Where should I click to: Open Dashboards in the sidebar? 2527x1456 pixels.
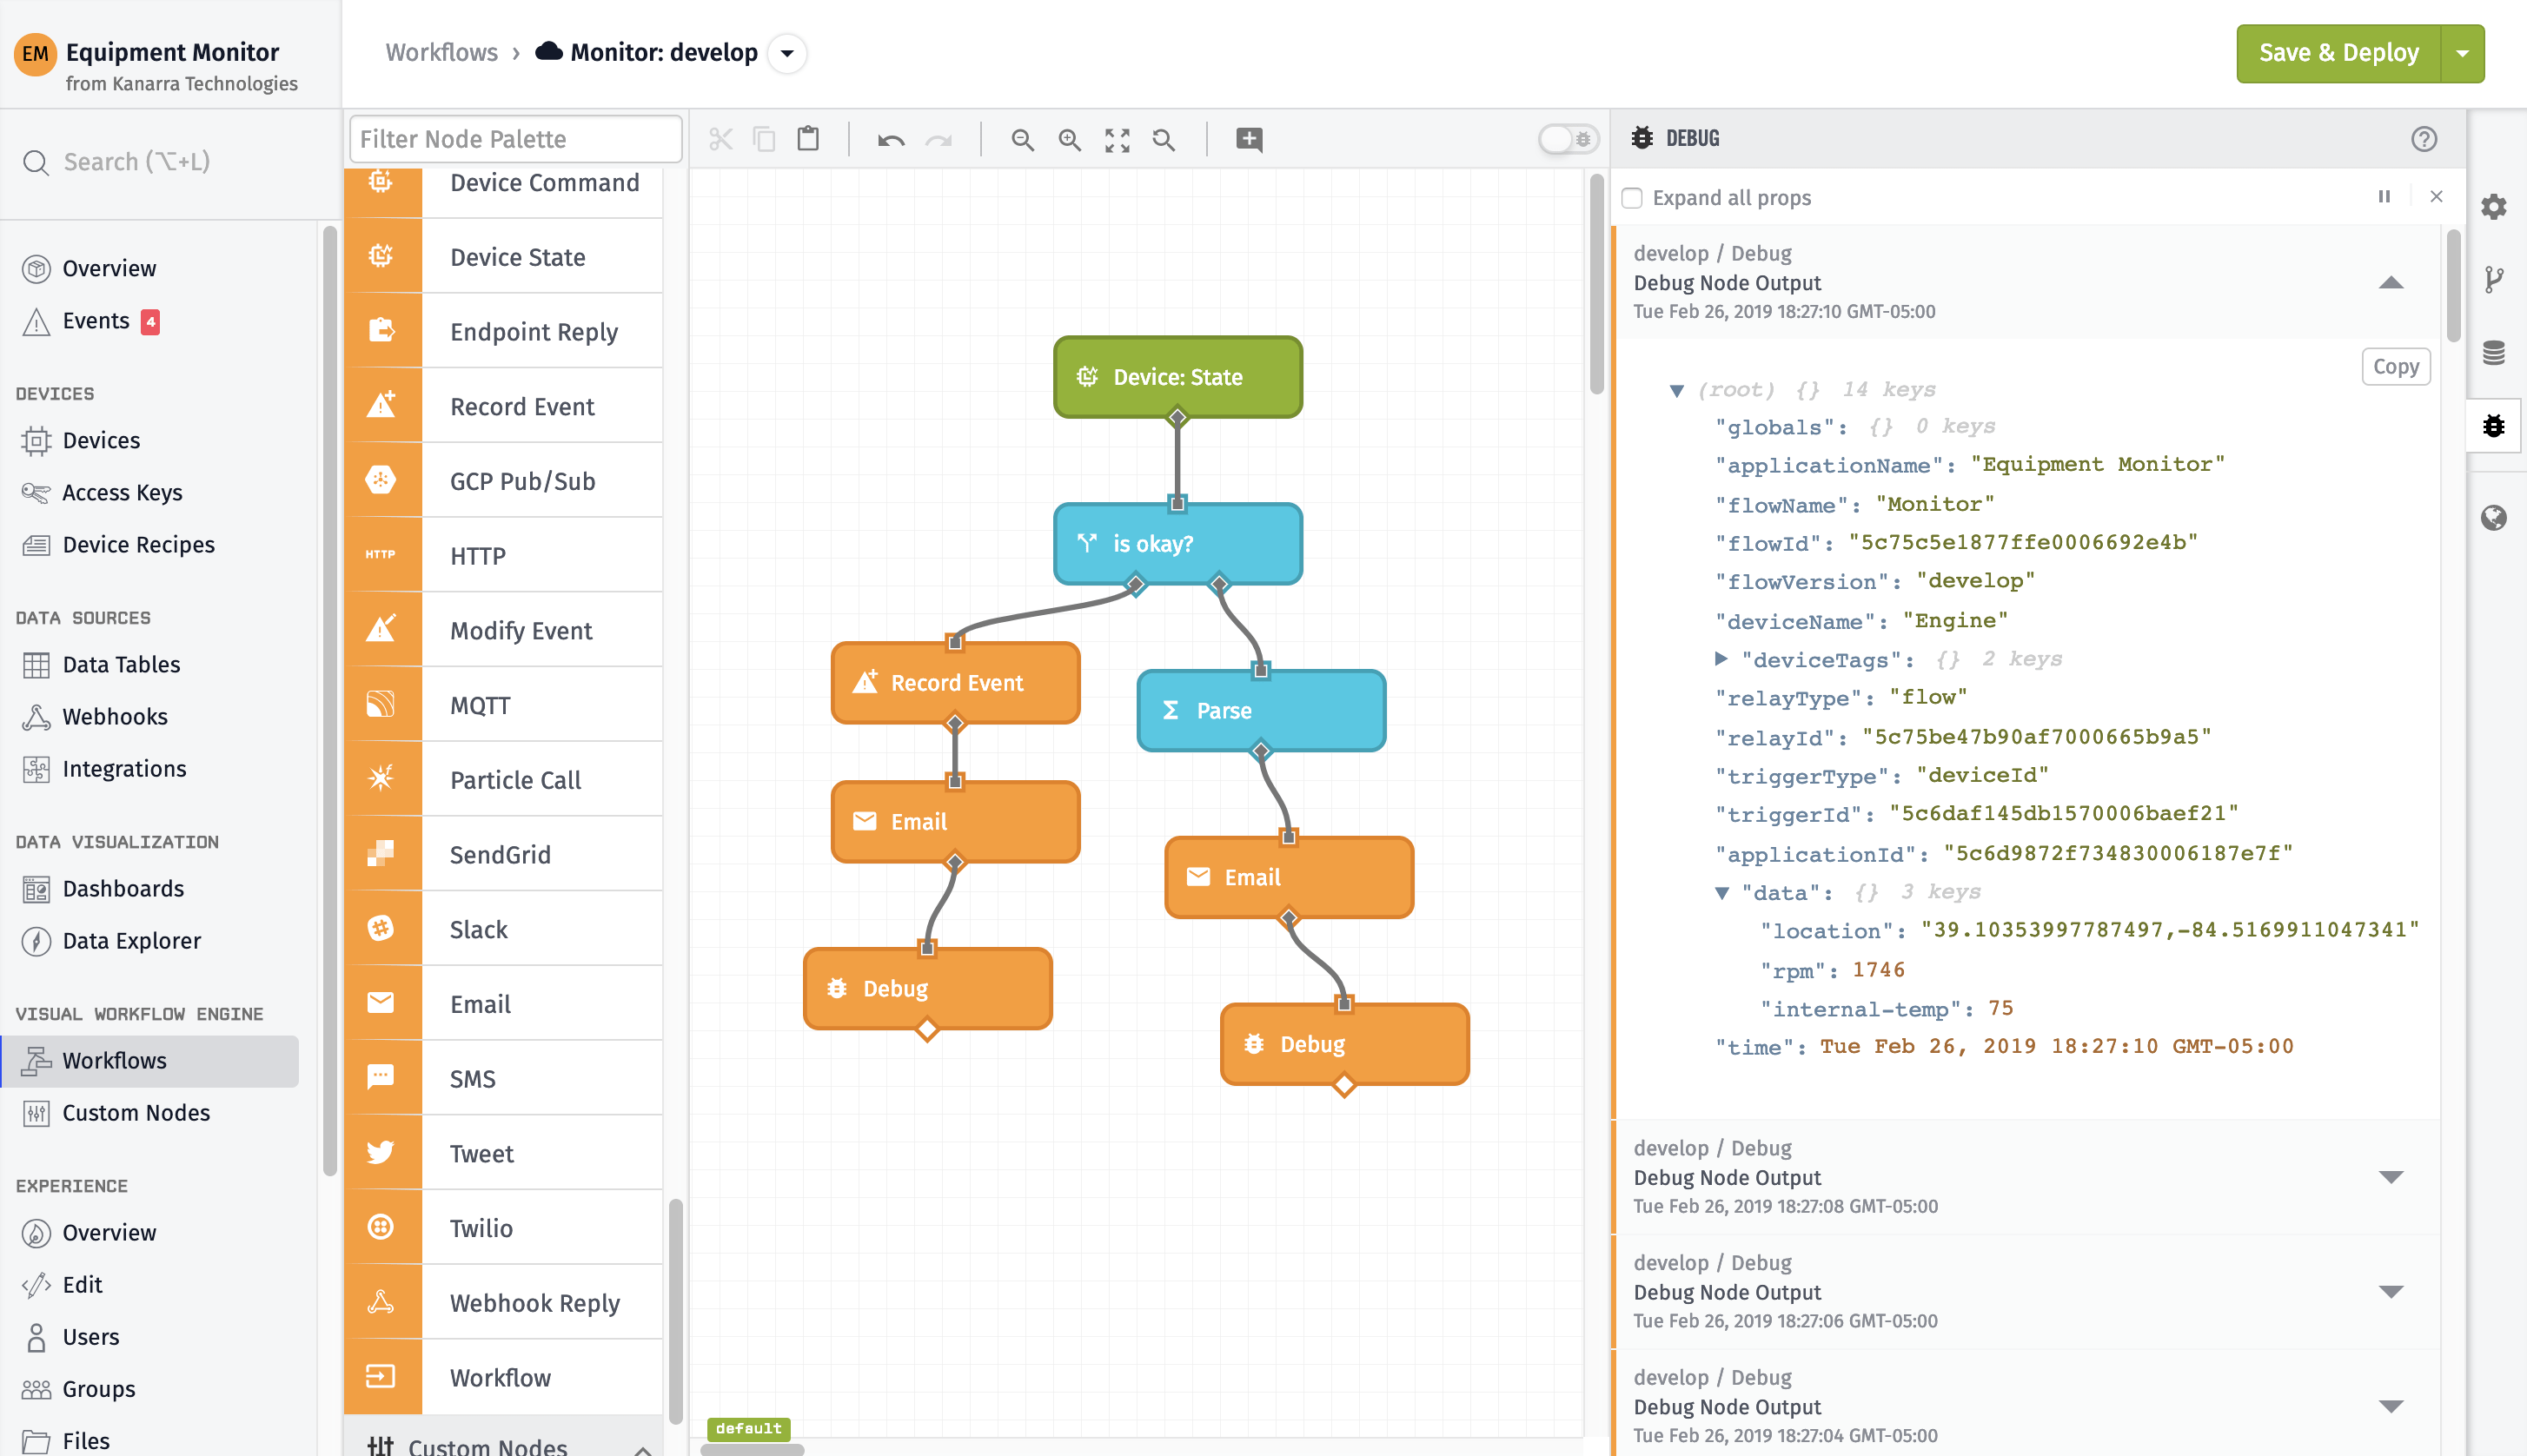click(x=123, y=888)
